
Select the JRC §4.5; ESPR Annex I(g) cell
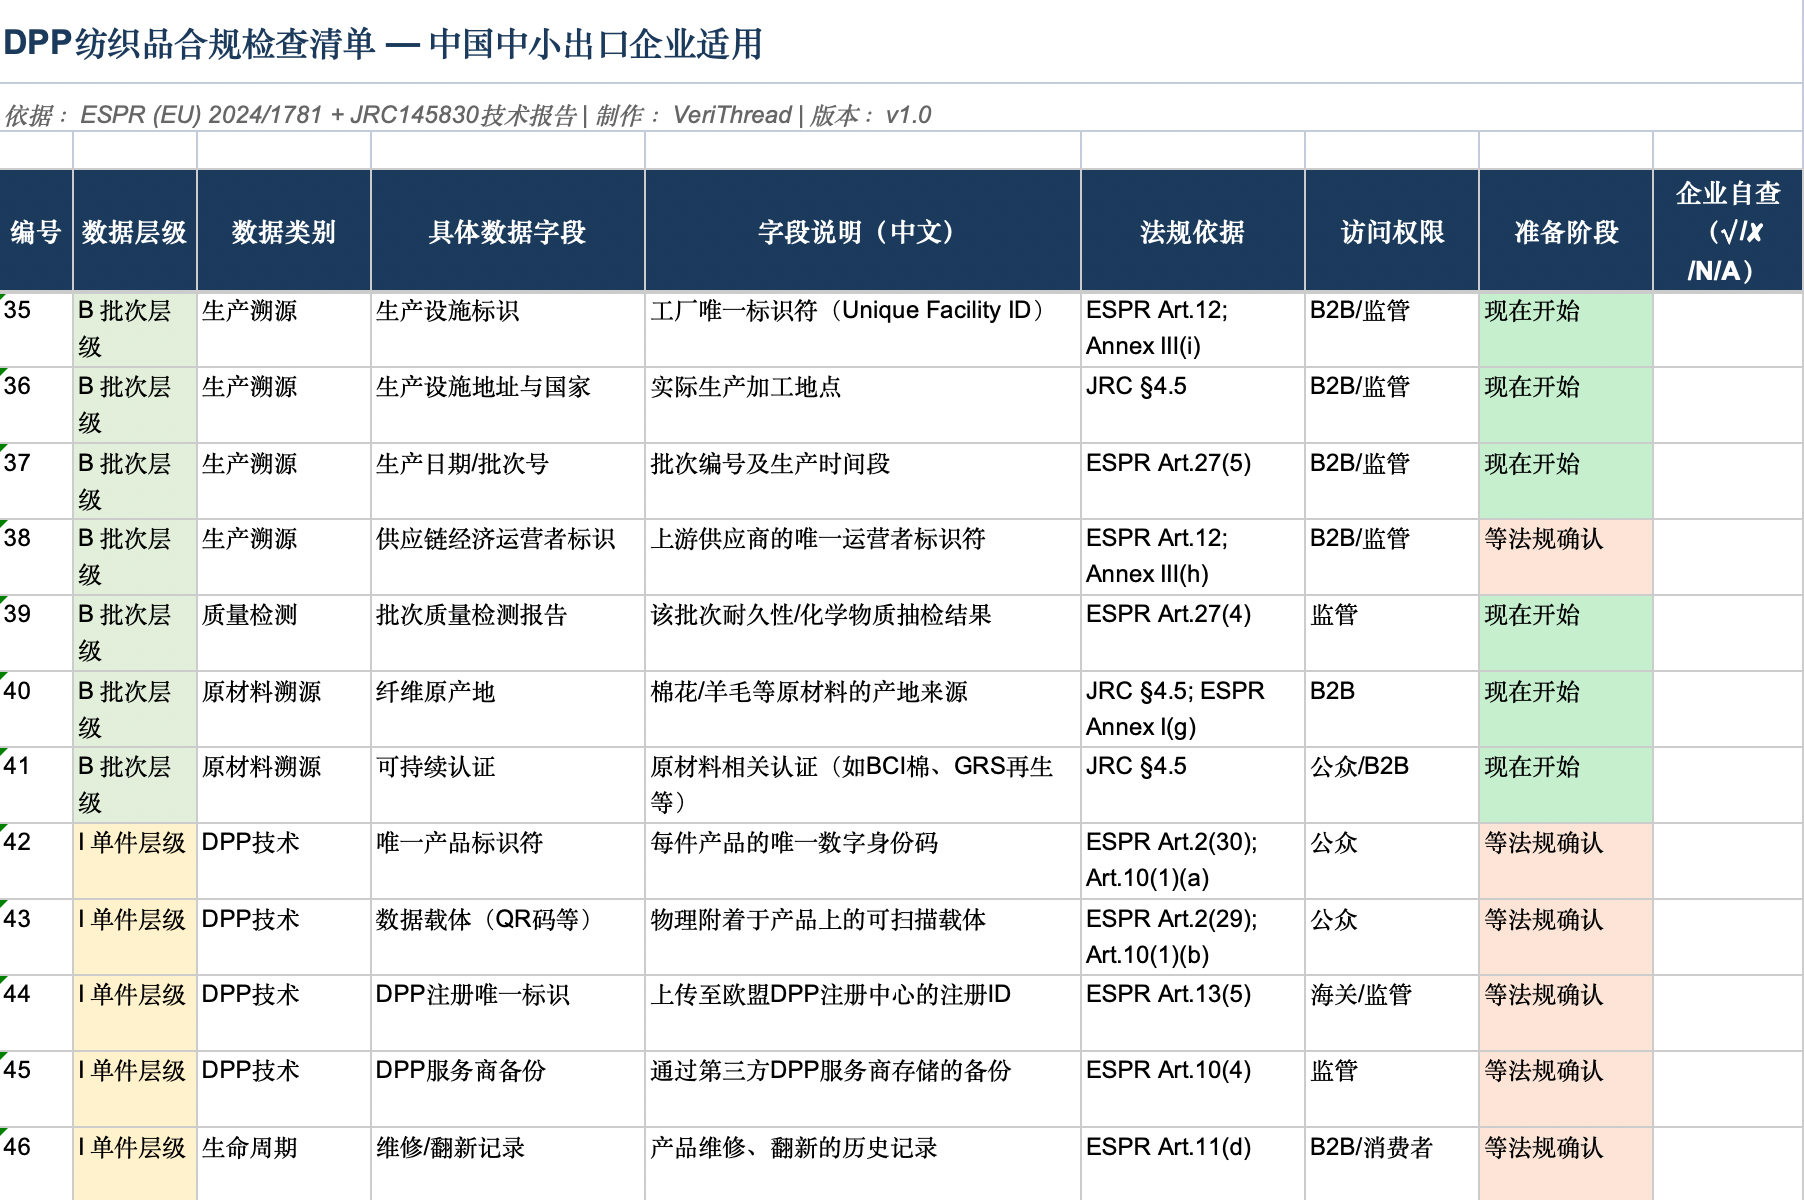(x=1193, y=709)
